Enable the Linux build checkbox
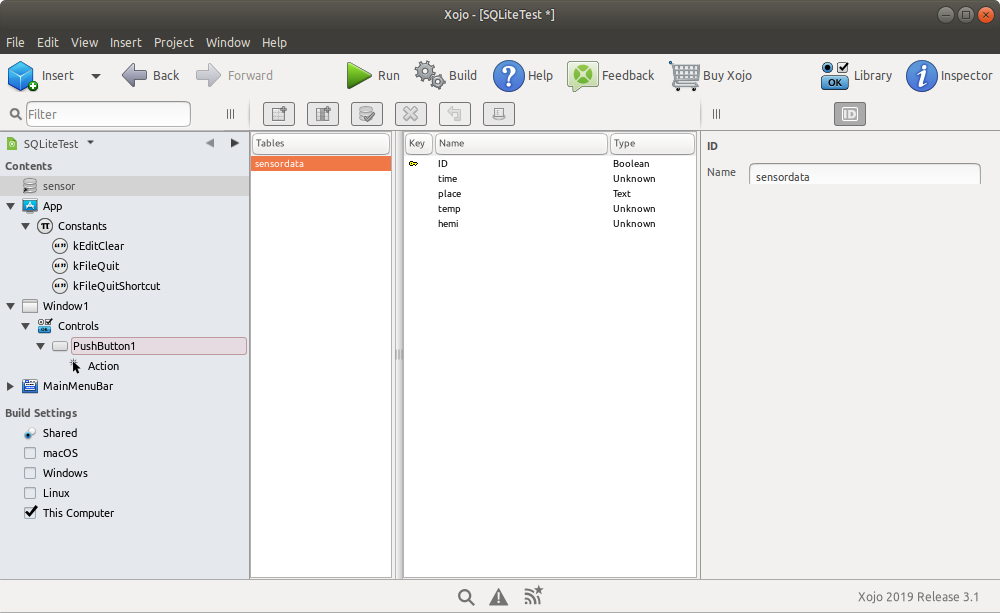1000x613 pixels. [x=30, y=493]
